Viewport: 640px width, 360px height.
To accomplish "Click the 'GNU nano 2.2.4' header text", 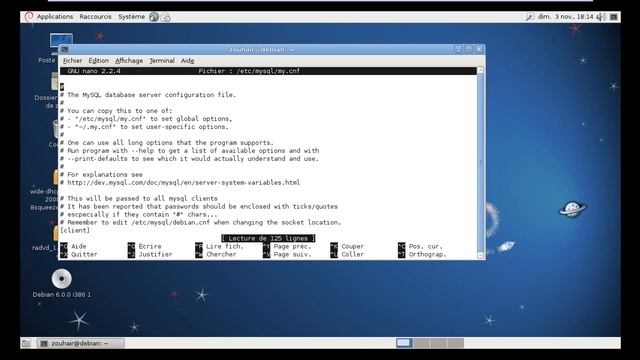I will [x=94, y=71].
